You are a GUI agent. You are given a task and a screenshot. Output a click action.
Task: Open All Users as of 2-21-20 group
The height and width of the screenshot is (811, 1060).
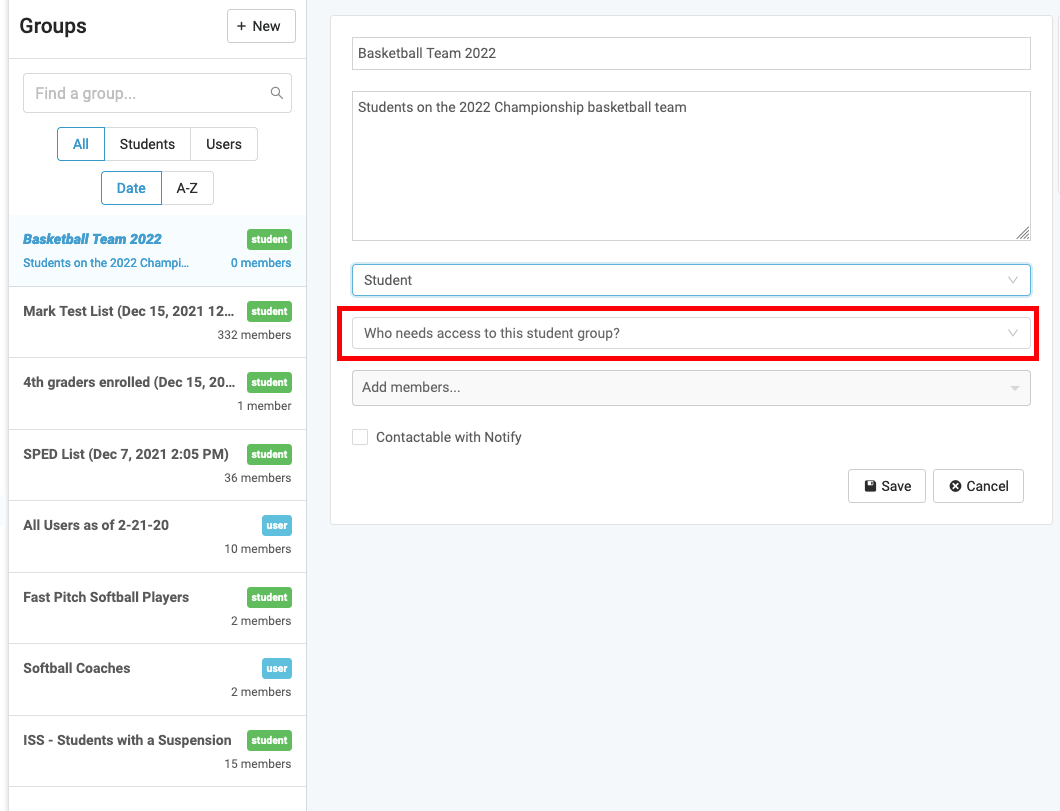(x=158, y=537)
